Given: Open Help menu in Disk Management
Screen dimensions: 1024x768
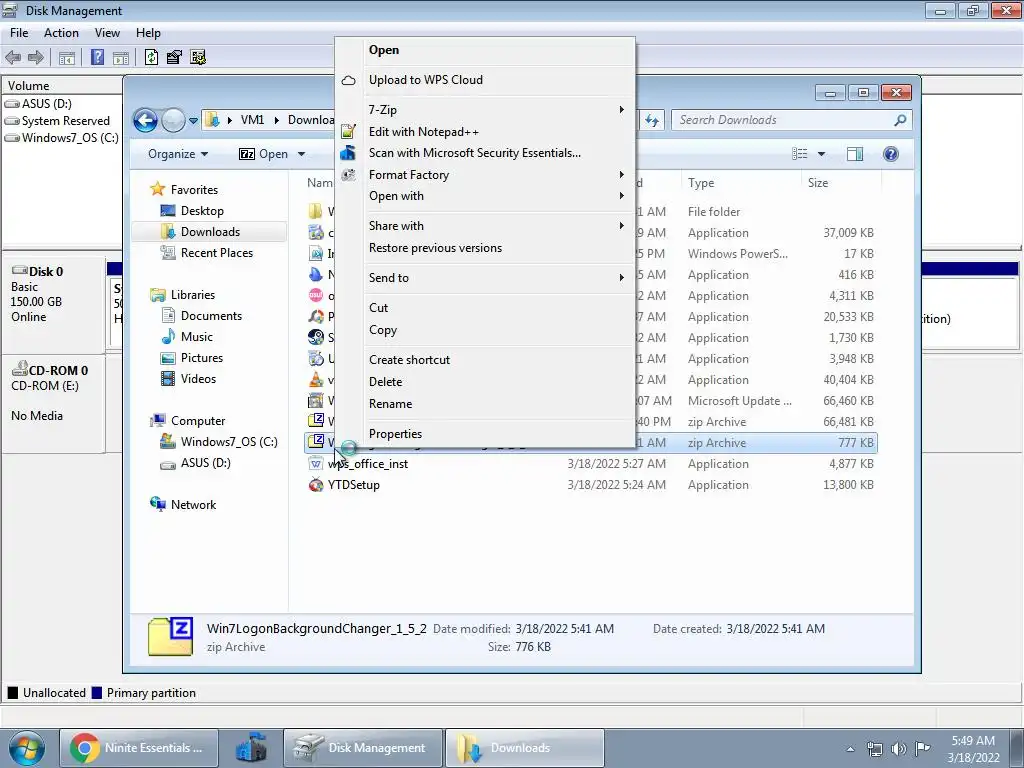Looking at the screenshot, I should (148, 33).
